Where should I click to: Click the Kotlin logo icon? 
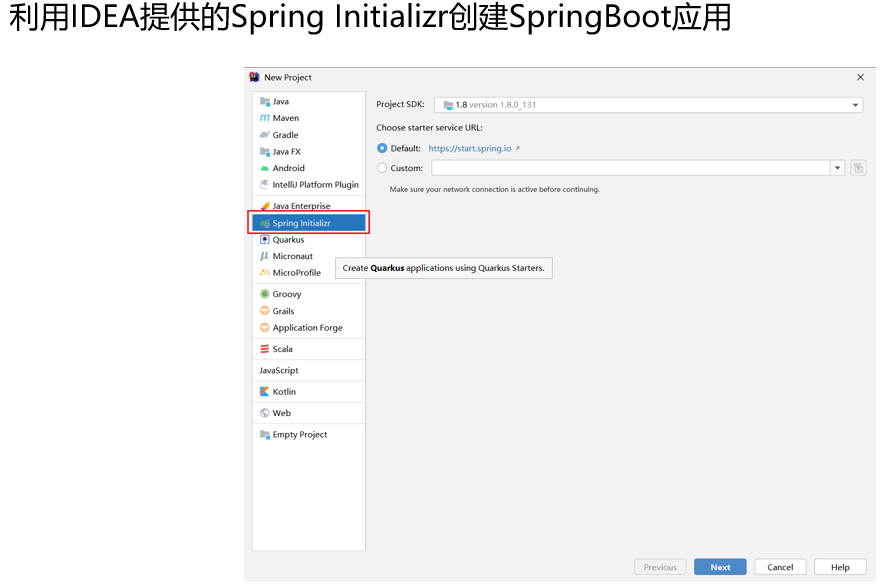click(264, 391)
